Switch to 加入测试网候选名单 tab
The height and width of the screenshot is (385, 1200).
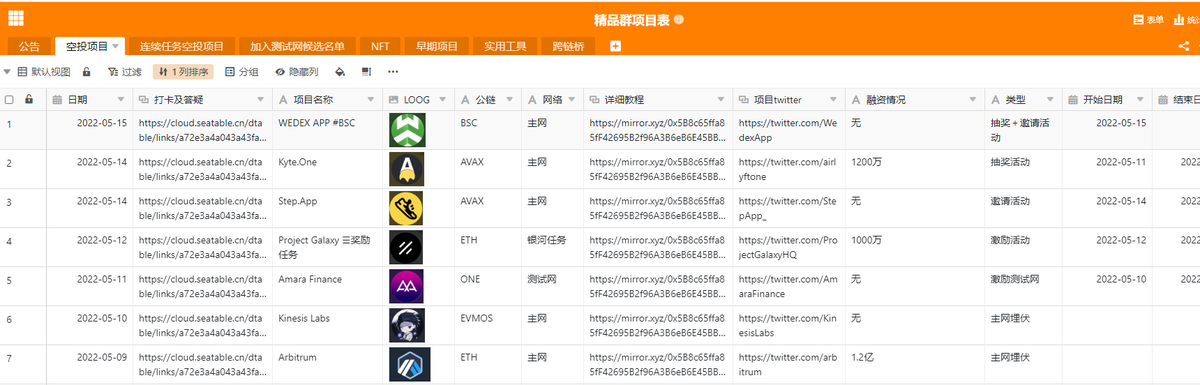tap(298, 46)
